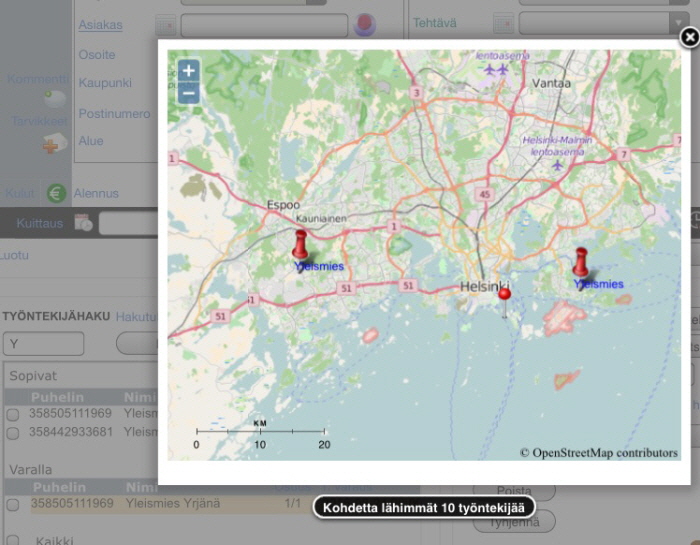The height and width of the screenshot is (545, 700).
Task: Click the Asiakas link
Action: 99,24
